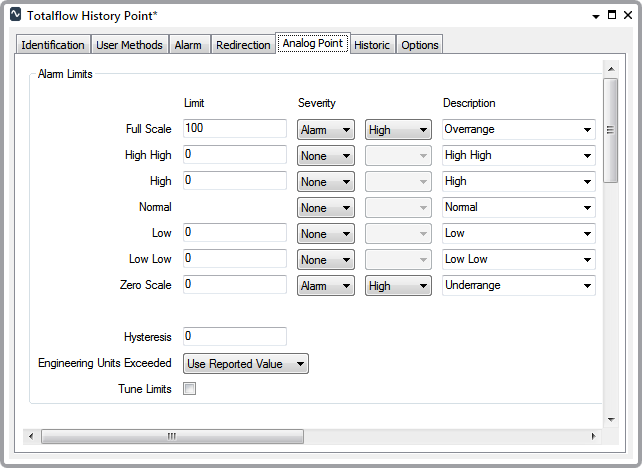The height and width of the screenshot is (468, 642).
Task: Click the Hysteresis input field
Action: click(x=235, y=337)
